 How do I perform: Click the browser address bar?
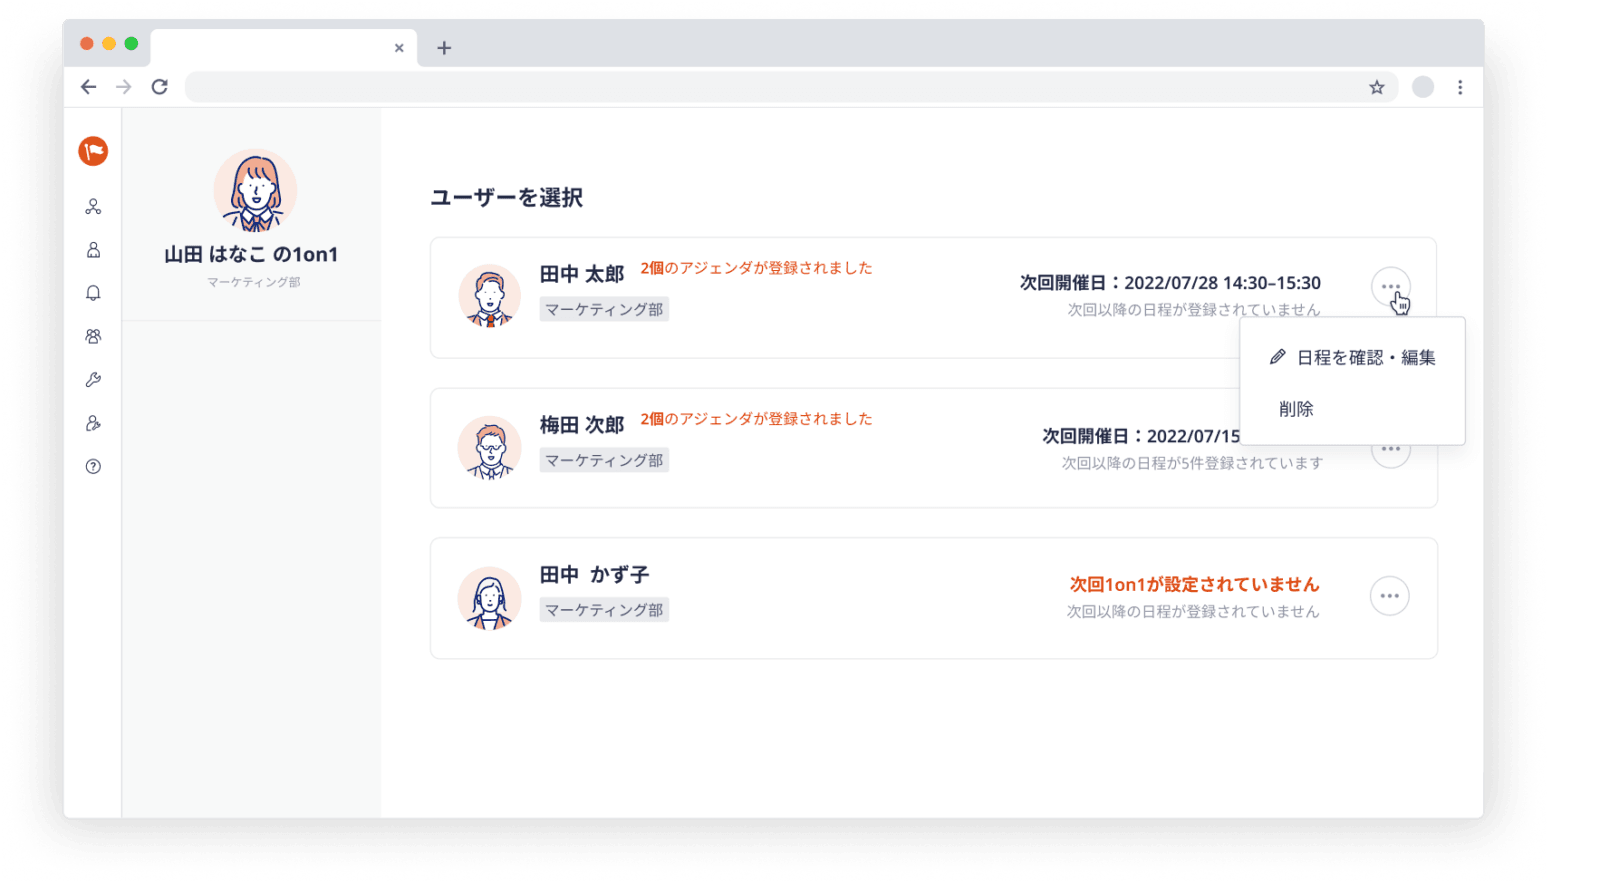pyautogui.click(x=790, y=87)
